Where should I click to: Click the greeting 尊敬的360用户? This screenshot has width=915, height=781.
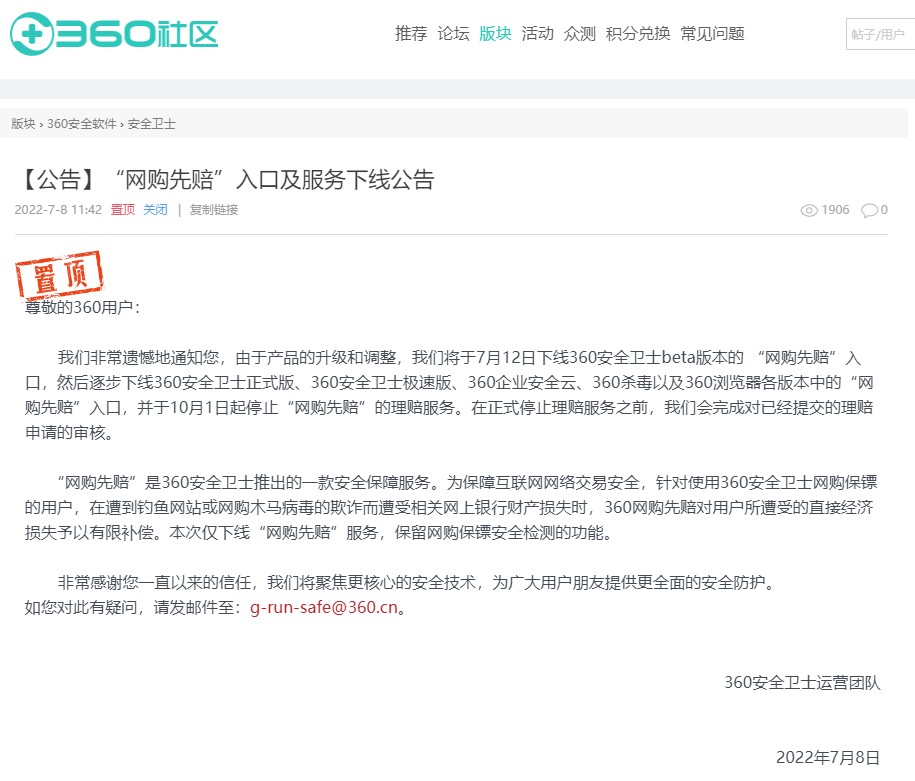82,307
